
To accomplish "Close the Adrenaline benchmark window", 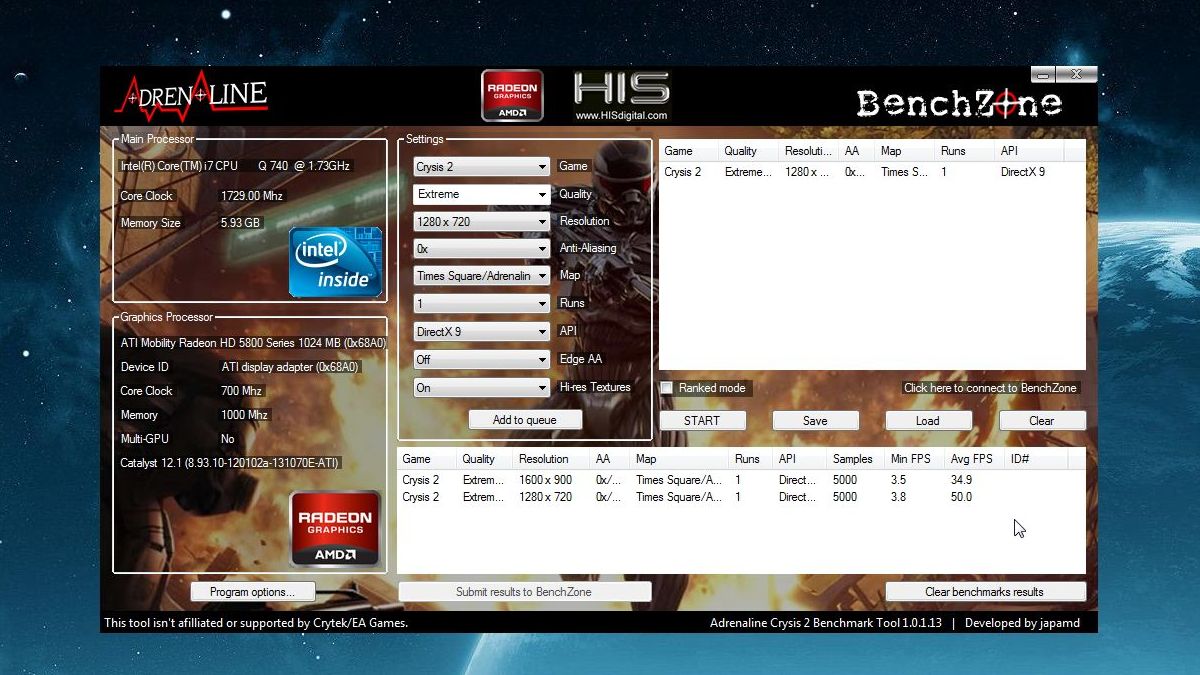I will (1077, 75).
